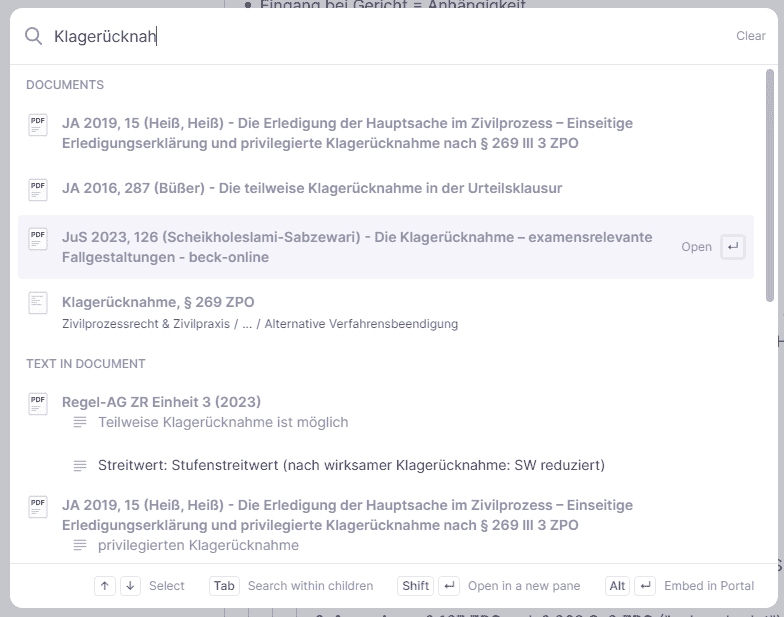Click enter icon beside Alt key
784x617 pixels.
coord(645,586)
